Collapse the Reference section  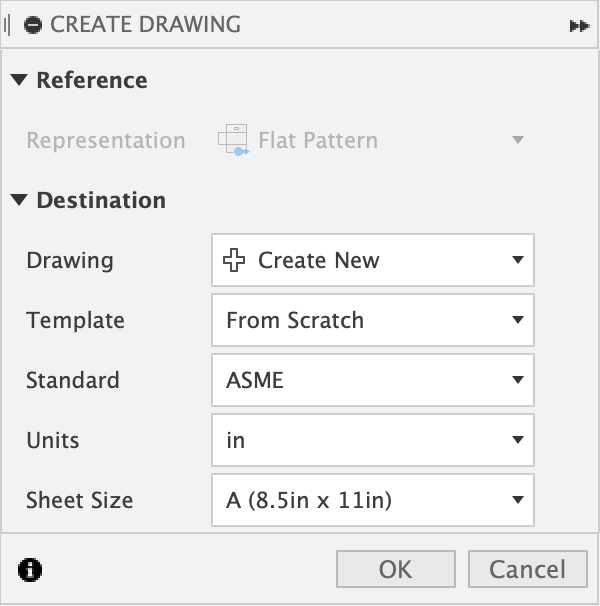(20, 81)
